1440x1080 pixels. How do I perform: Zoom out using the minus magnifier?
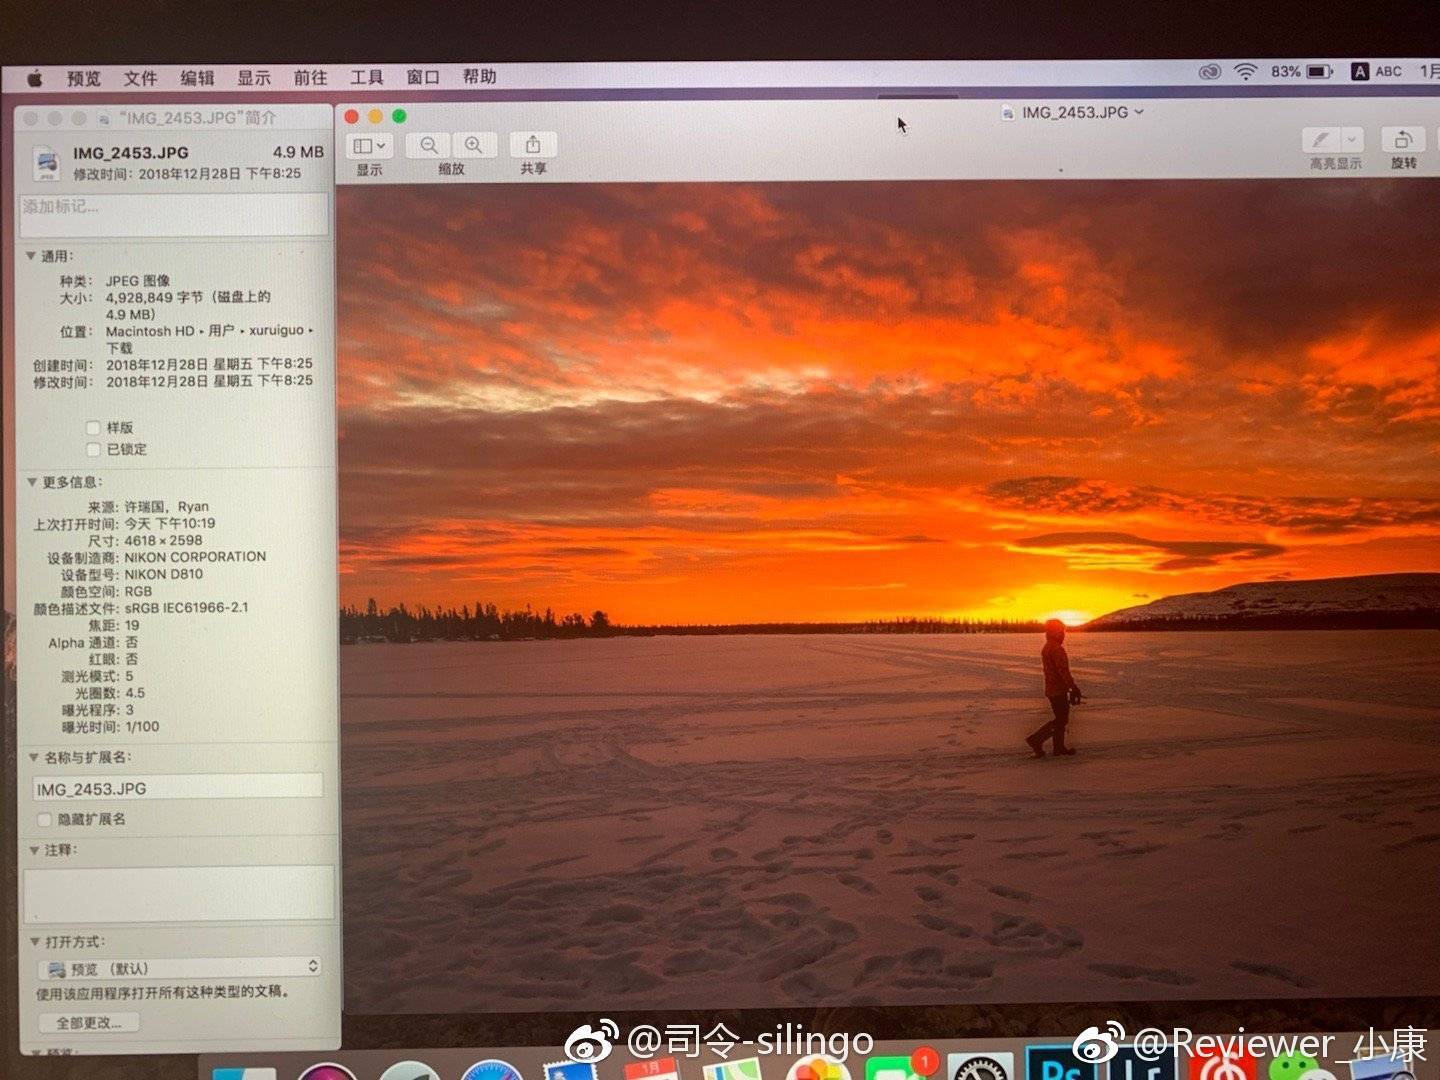coord(429,145)
